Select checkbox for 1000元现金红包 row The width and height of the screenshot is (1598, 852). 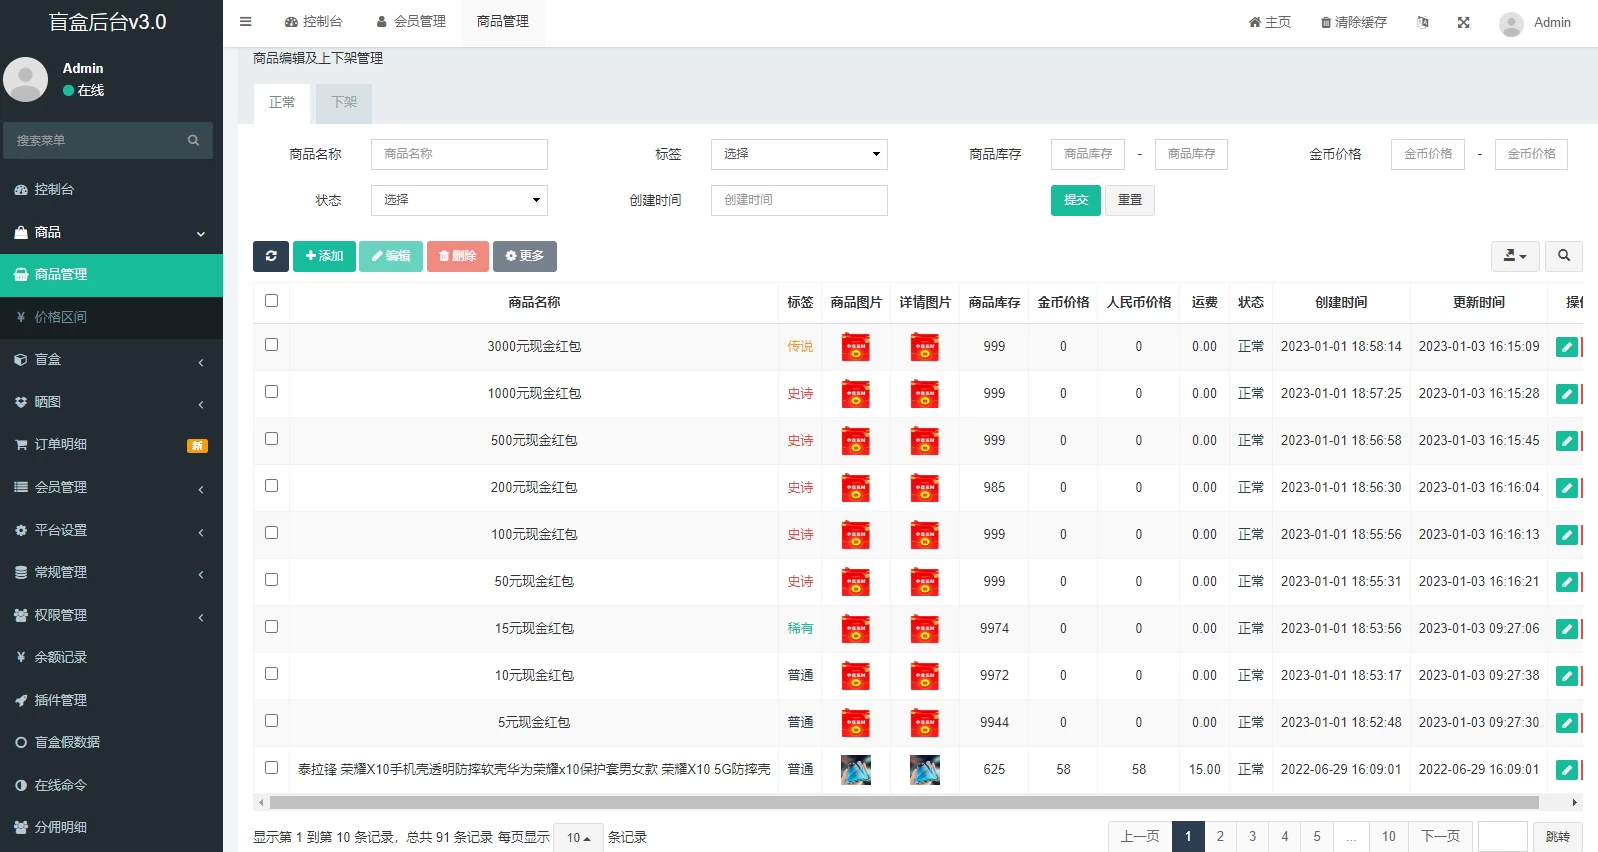pyautogui.click(x=271, y=392)
